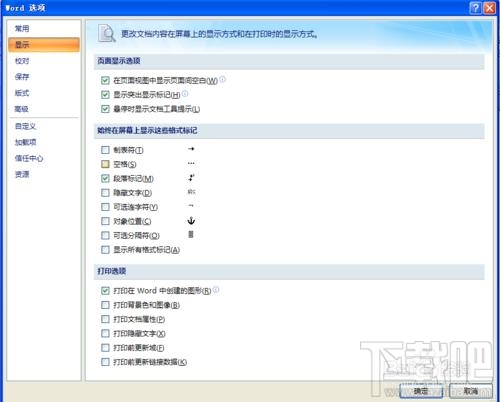
Task: Toggle 显示突出显示标记 checkbox
Action: [x=105, y=95]
